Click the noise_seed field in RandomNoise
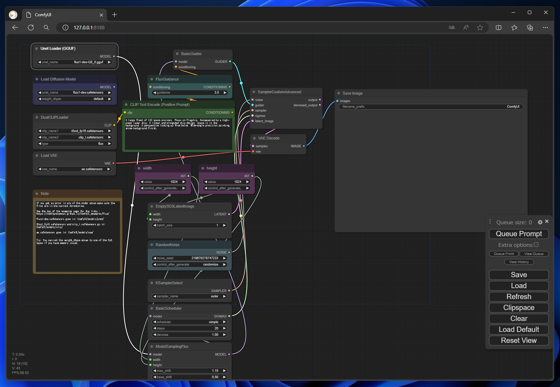 click(x=190, y=258)
